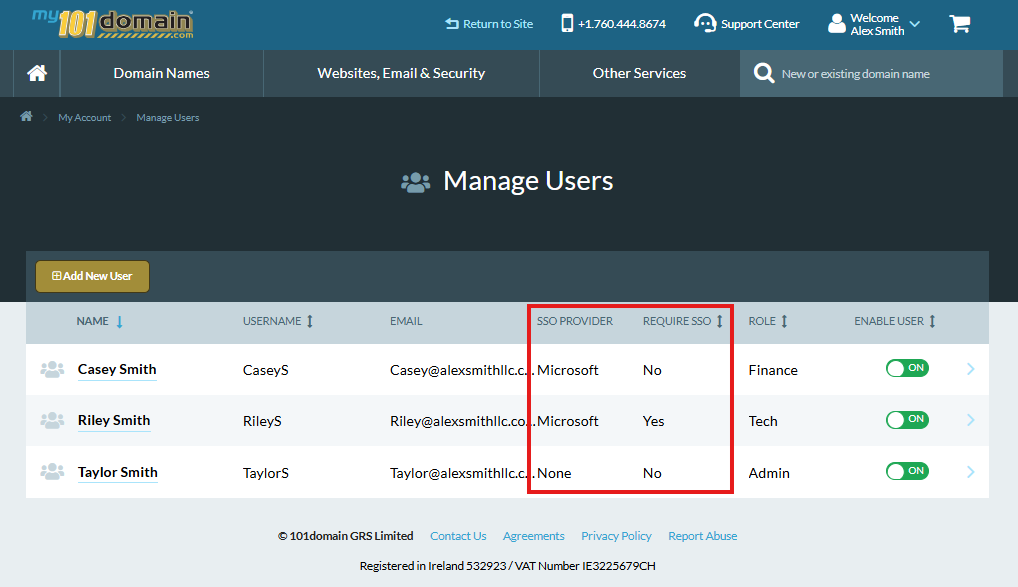The image size is (1018, 587).
Task: Click the user silhouette icon next to Alex Smith
Action: click(x=836, y=23)
